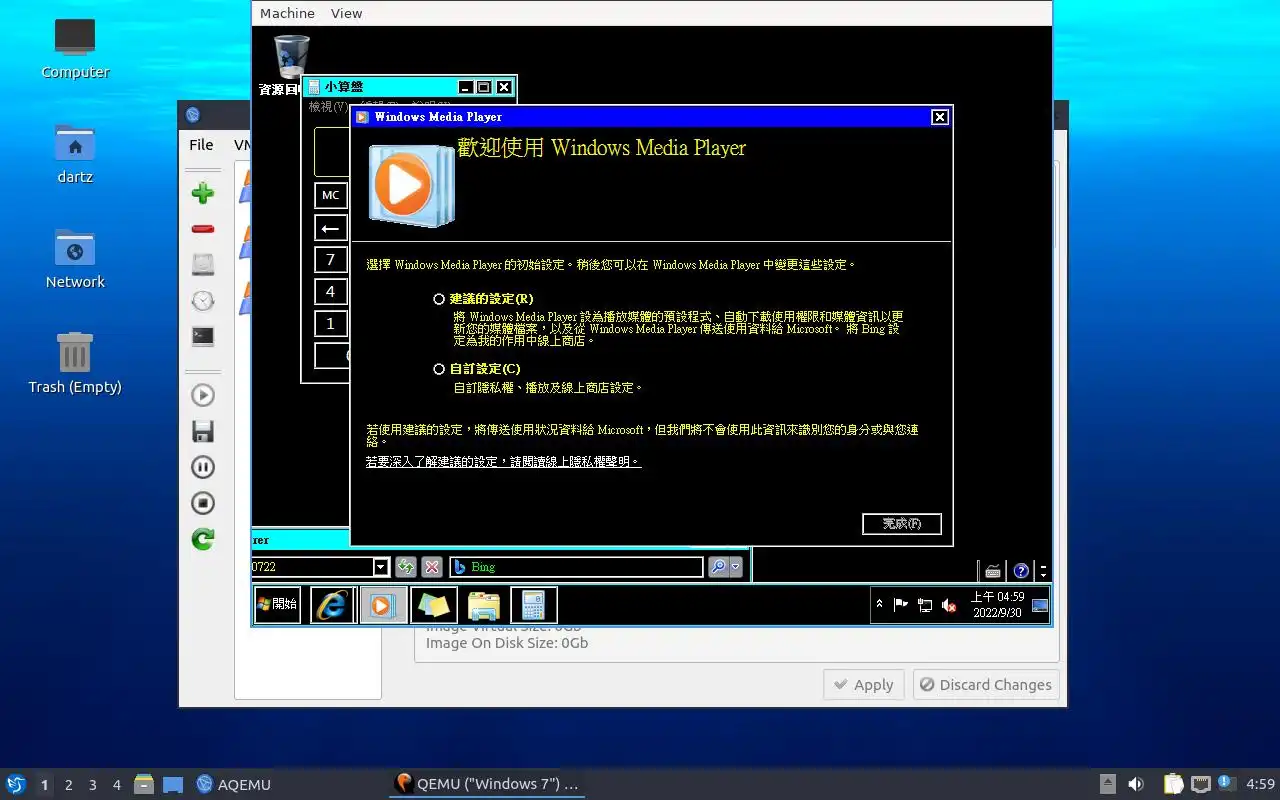
Task: Click Windows Media Player taskbar icon
Action: tap(382, 604)
